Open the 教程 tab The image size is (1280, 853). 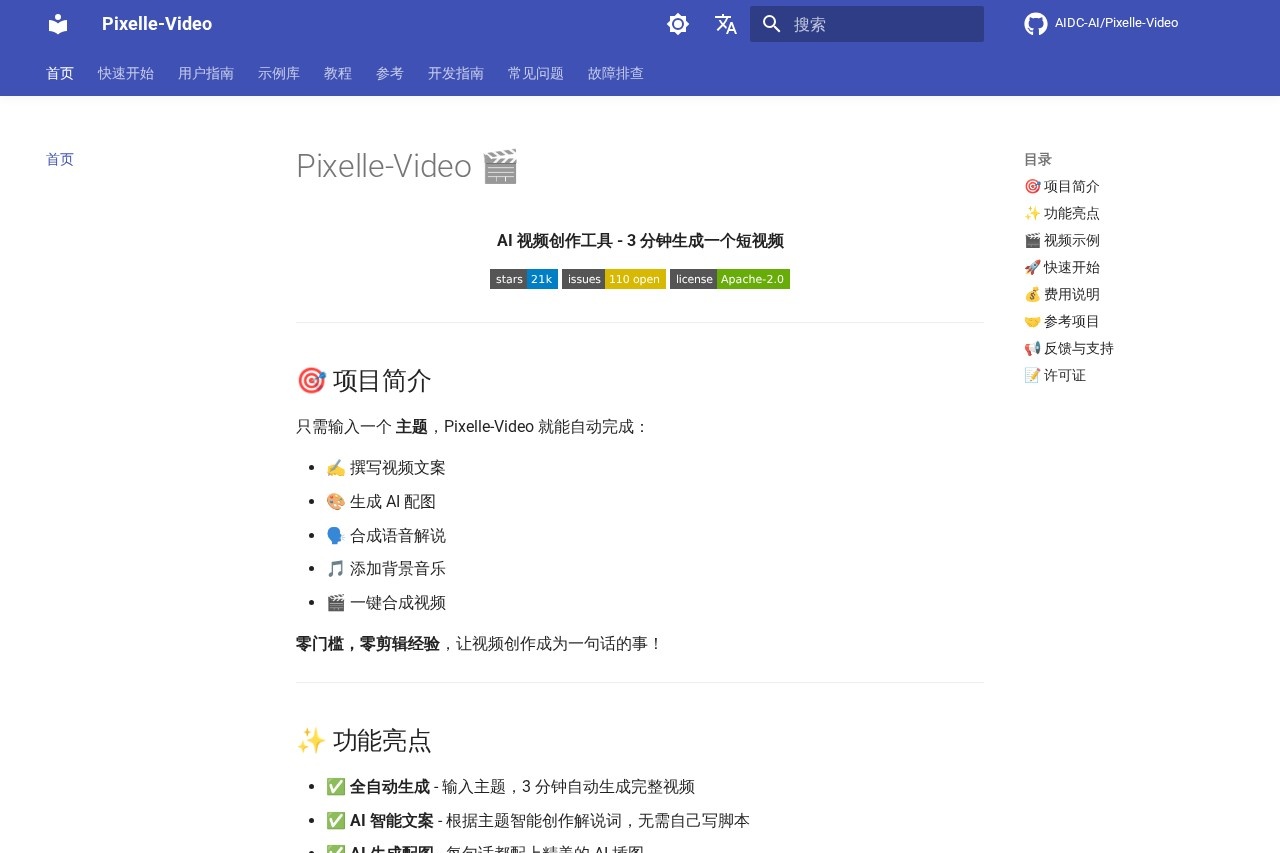[338, 73]
